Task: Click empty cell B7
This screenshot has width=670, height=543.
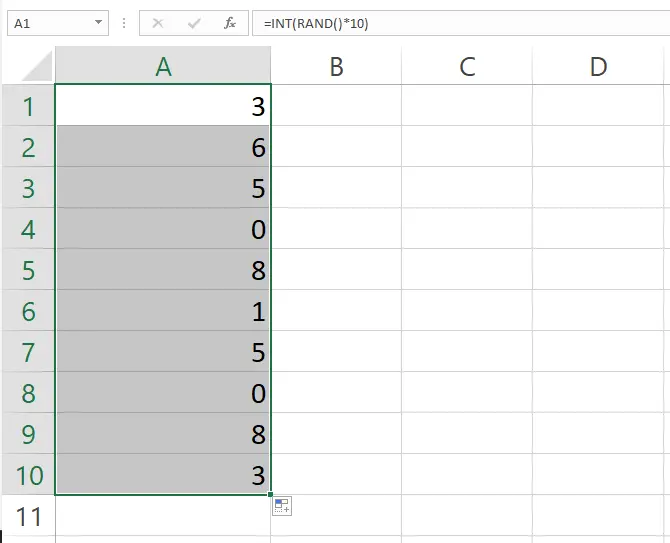Action: [336, 352]
